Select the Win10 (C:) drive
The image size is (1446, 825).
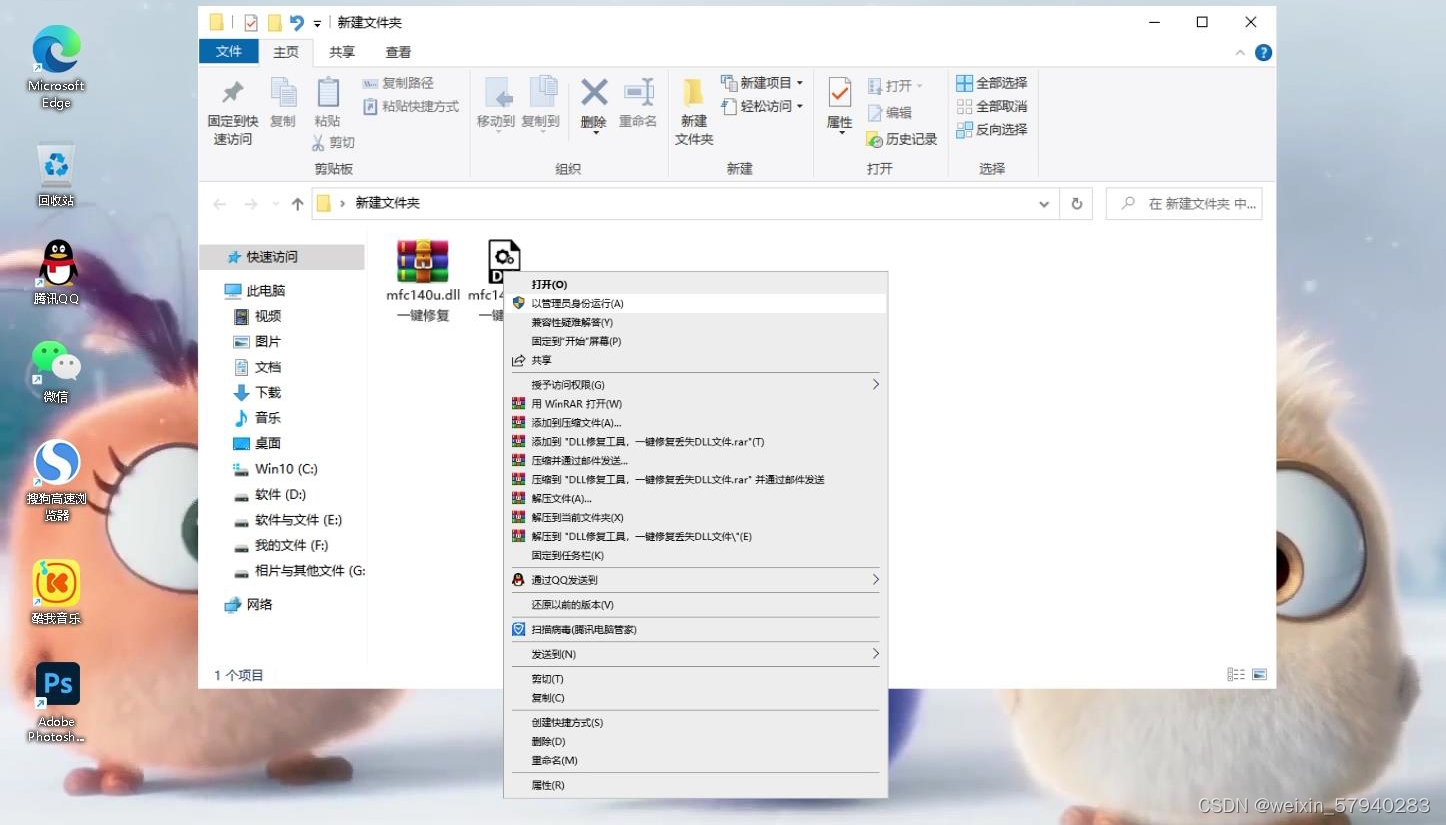coord(275,469)
